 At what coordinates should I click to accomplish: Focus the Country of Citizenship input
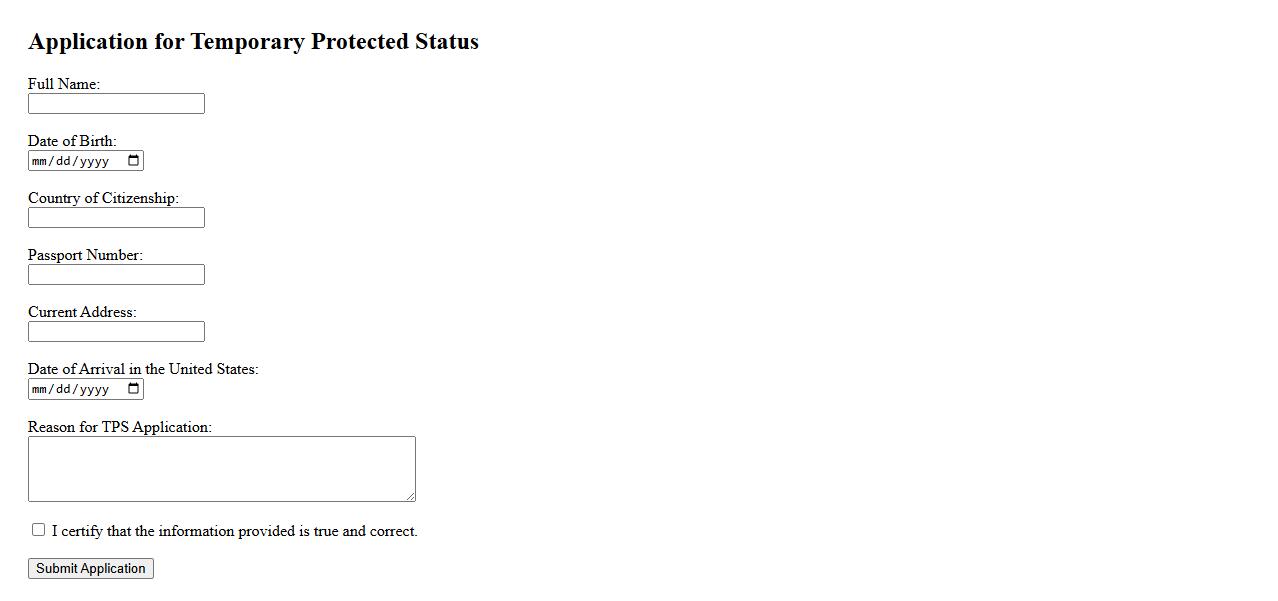[x=116, y=218]
